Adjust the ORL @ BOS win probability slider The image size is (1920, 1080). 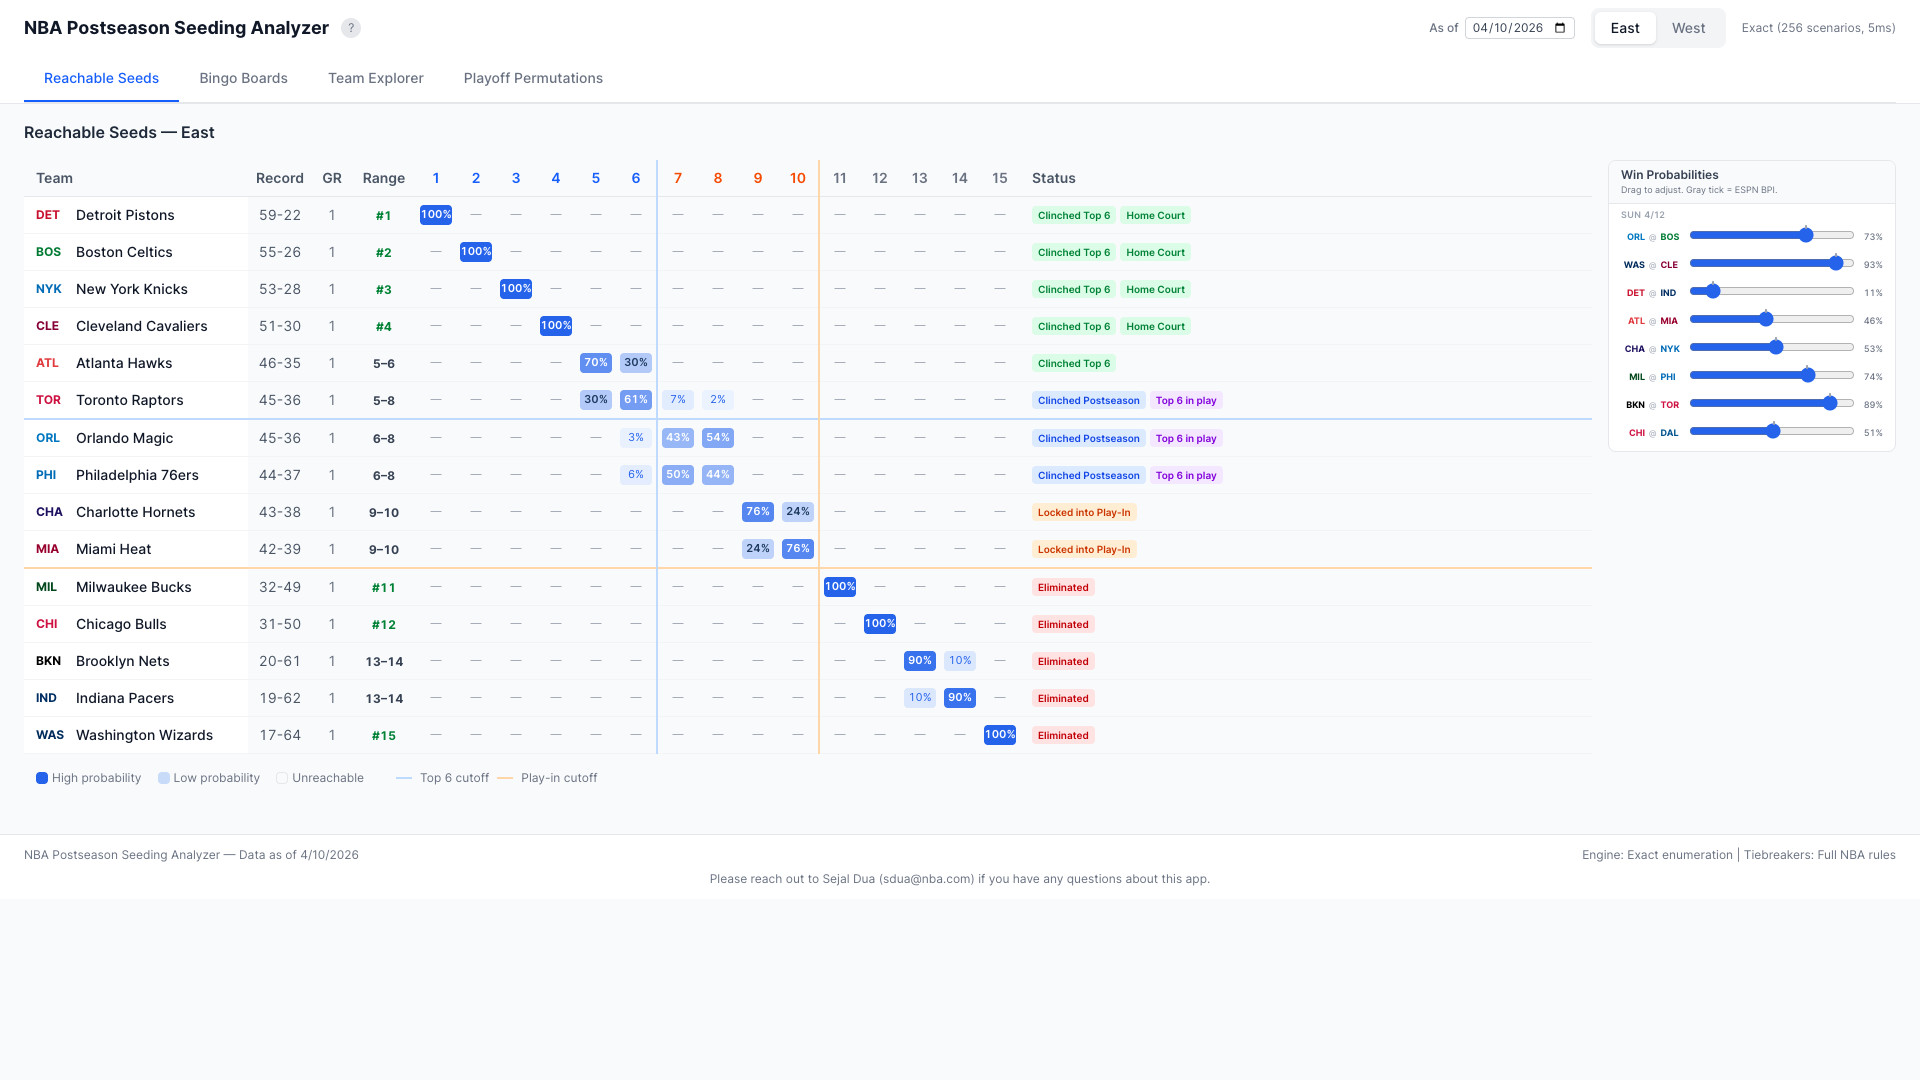point(1806,236)
